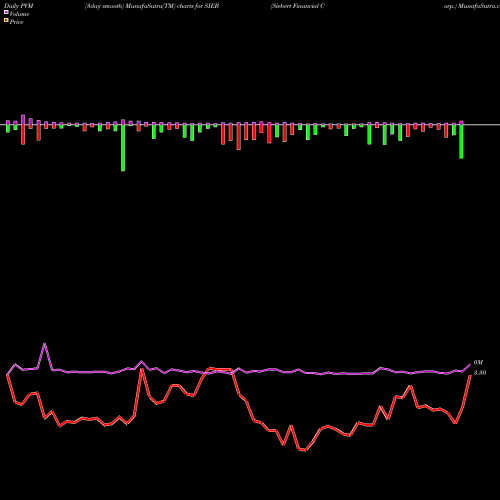Click the Volume legend color swatch
Screen dimensions: 500x500
point(6,12)
